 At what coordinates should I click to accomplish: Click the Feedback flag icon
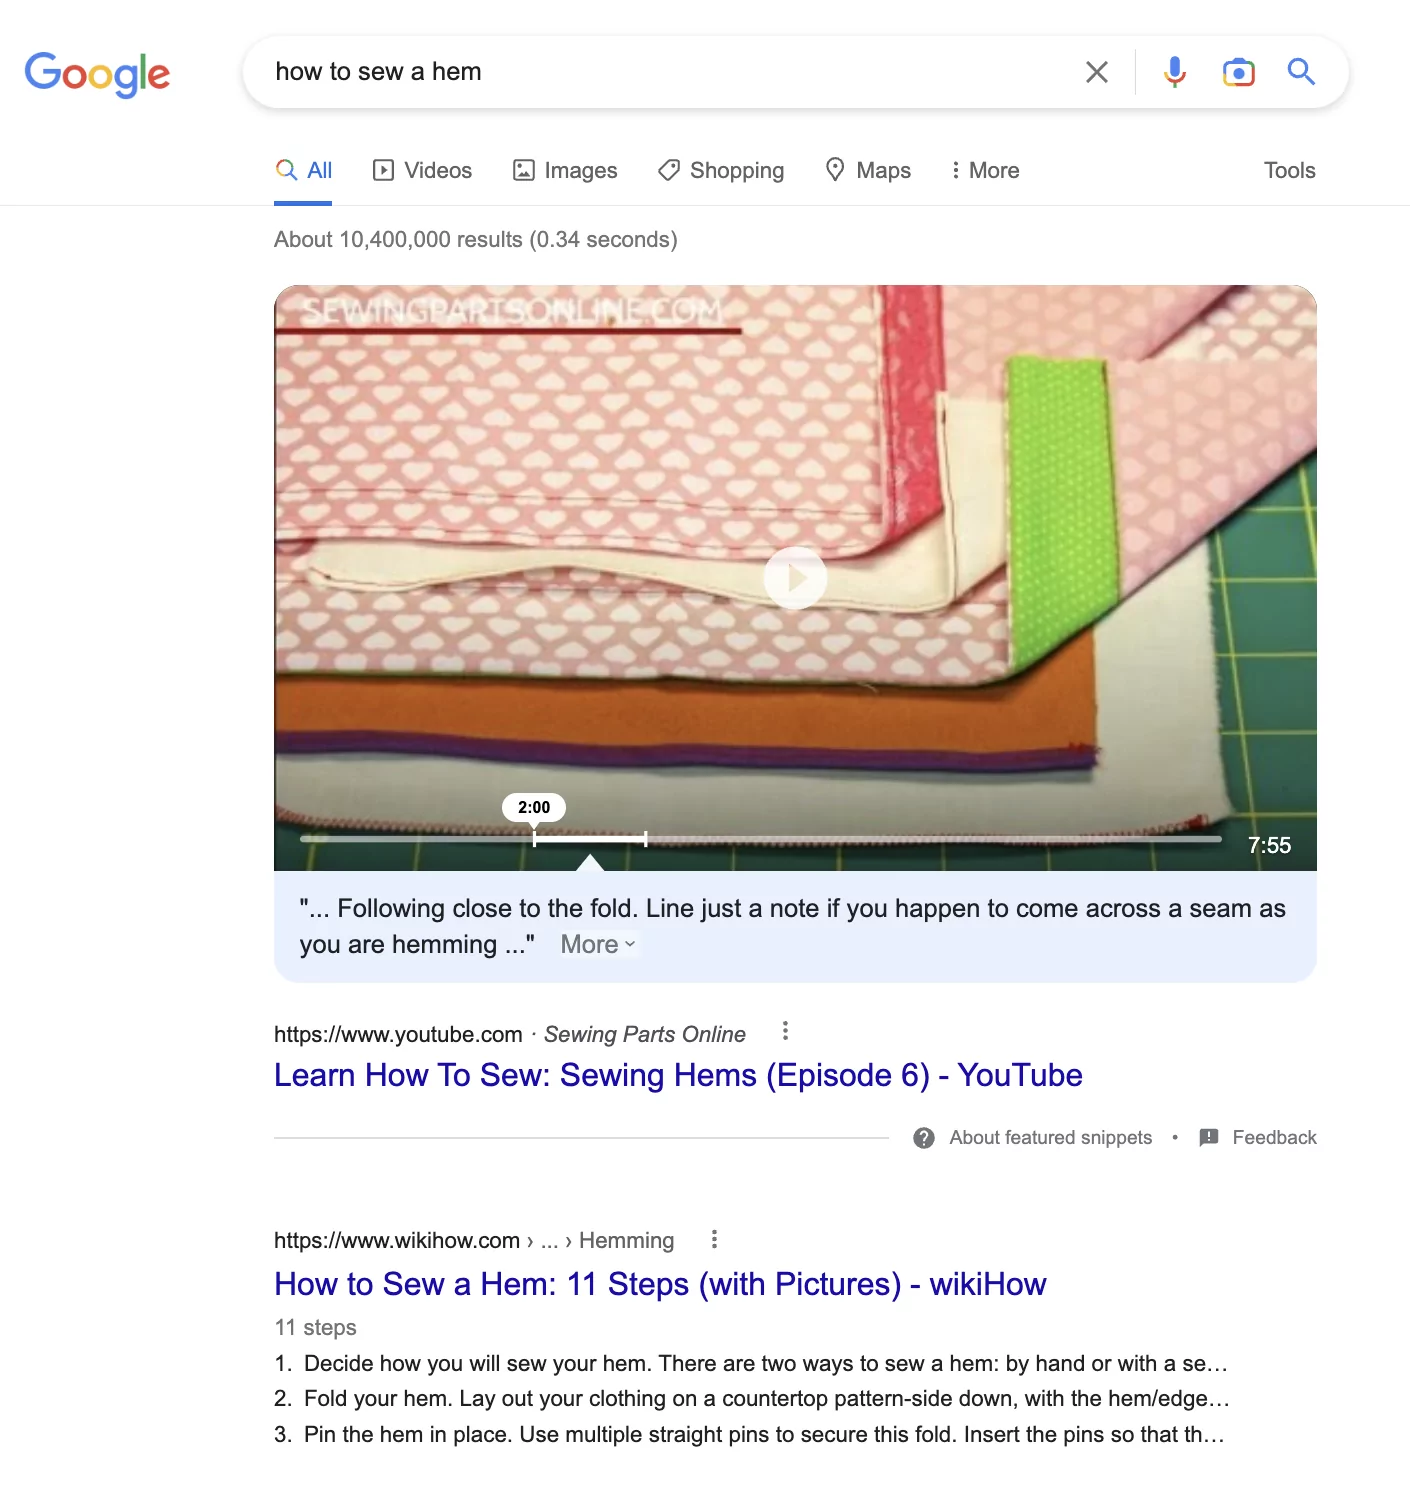[1209, 1137]
